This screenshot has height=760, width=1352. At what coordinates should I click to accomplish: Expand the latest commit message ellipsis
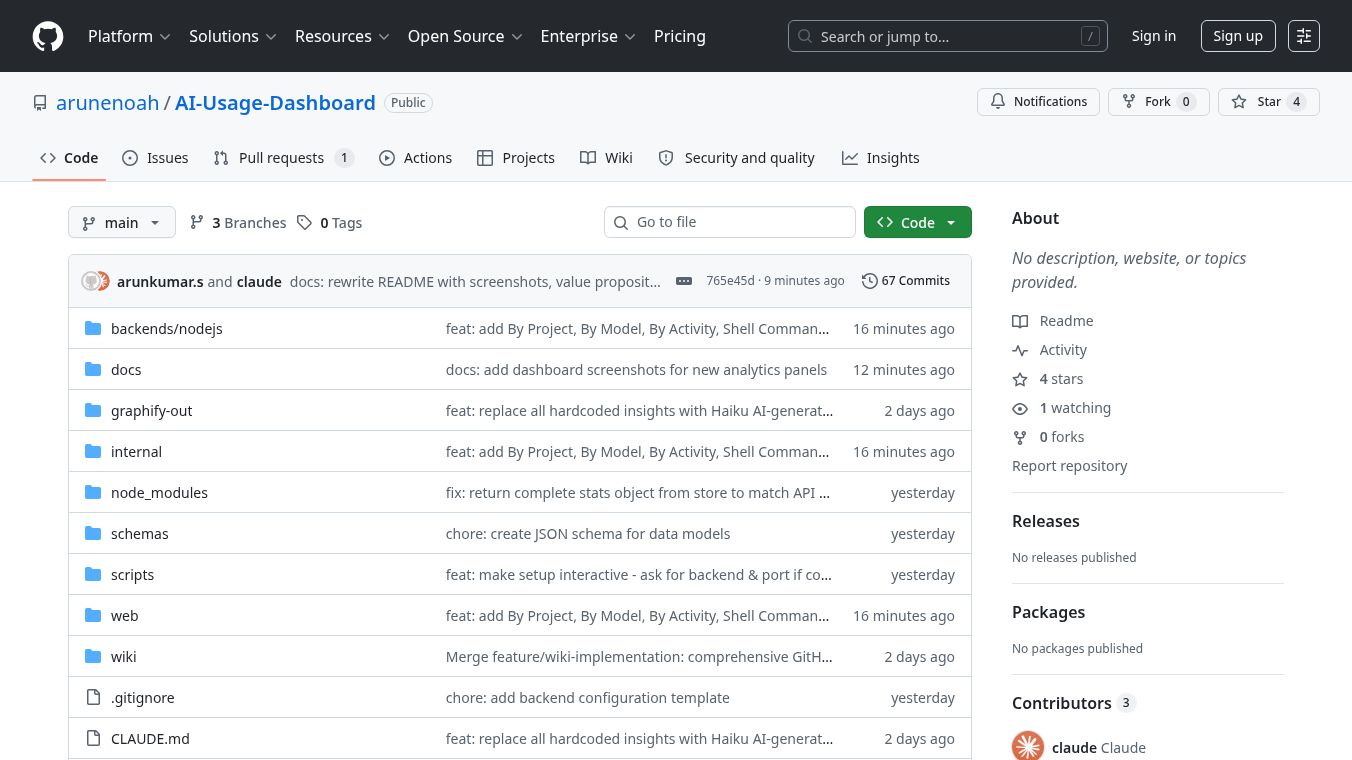pyautogui.click(x=684, y=281)
